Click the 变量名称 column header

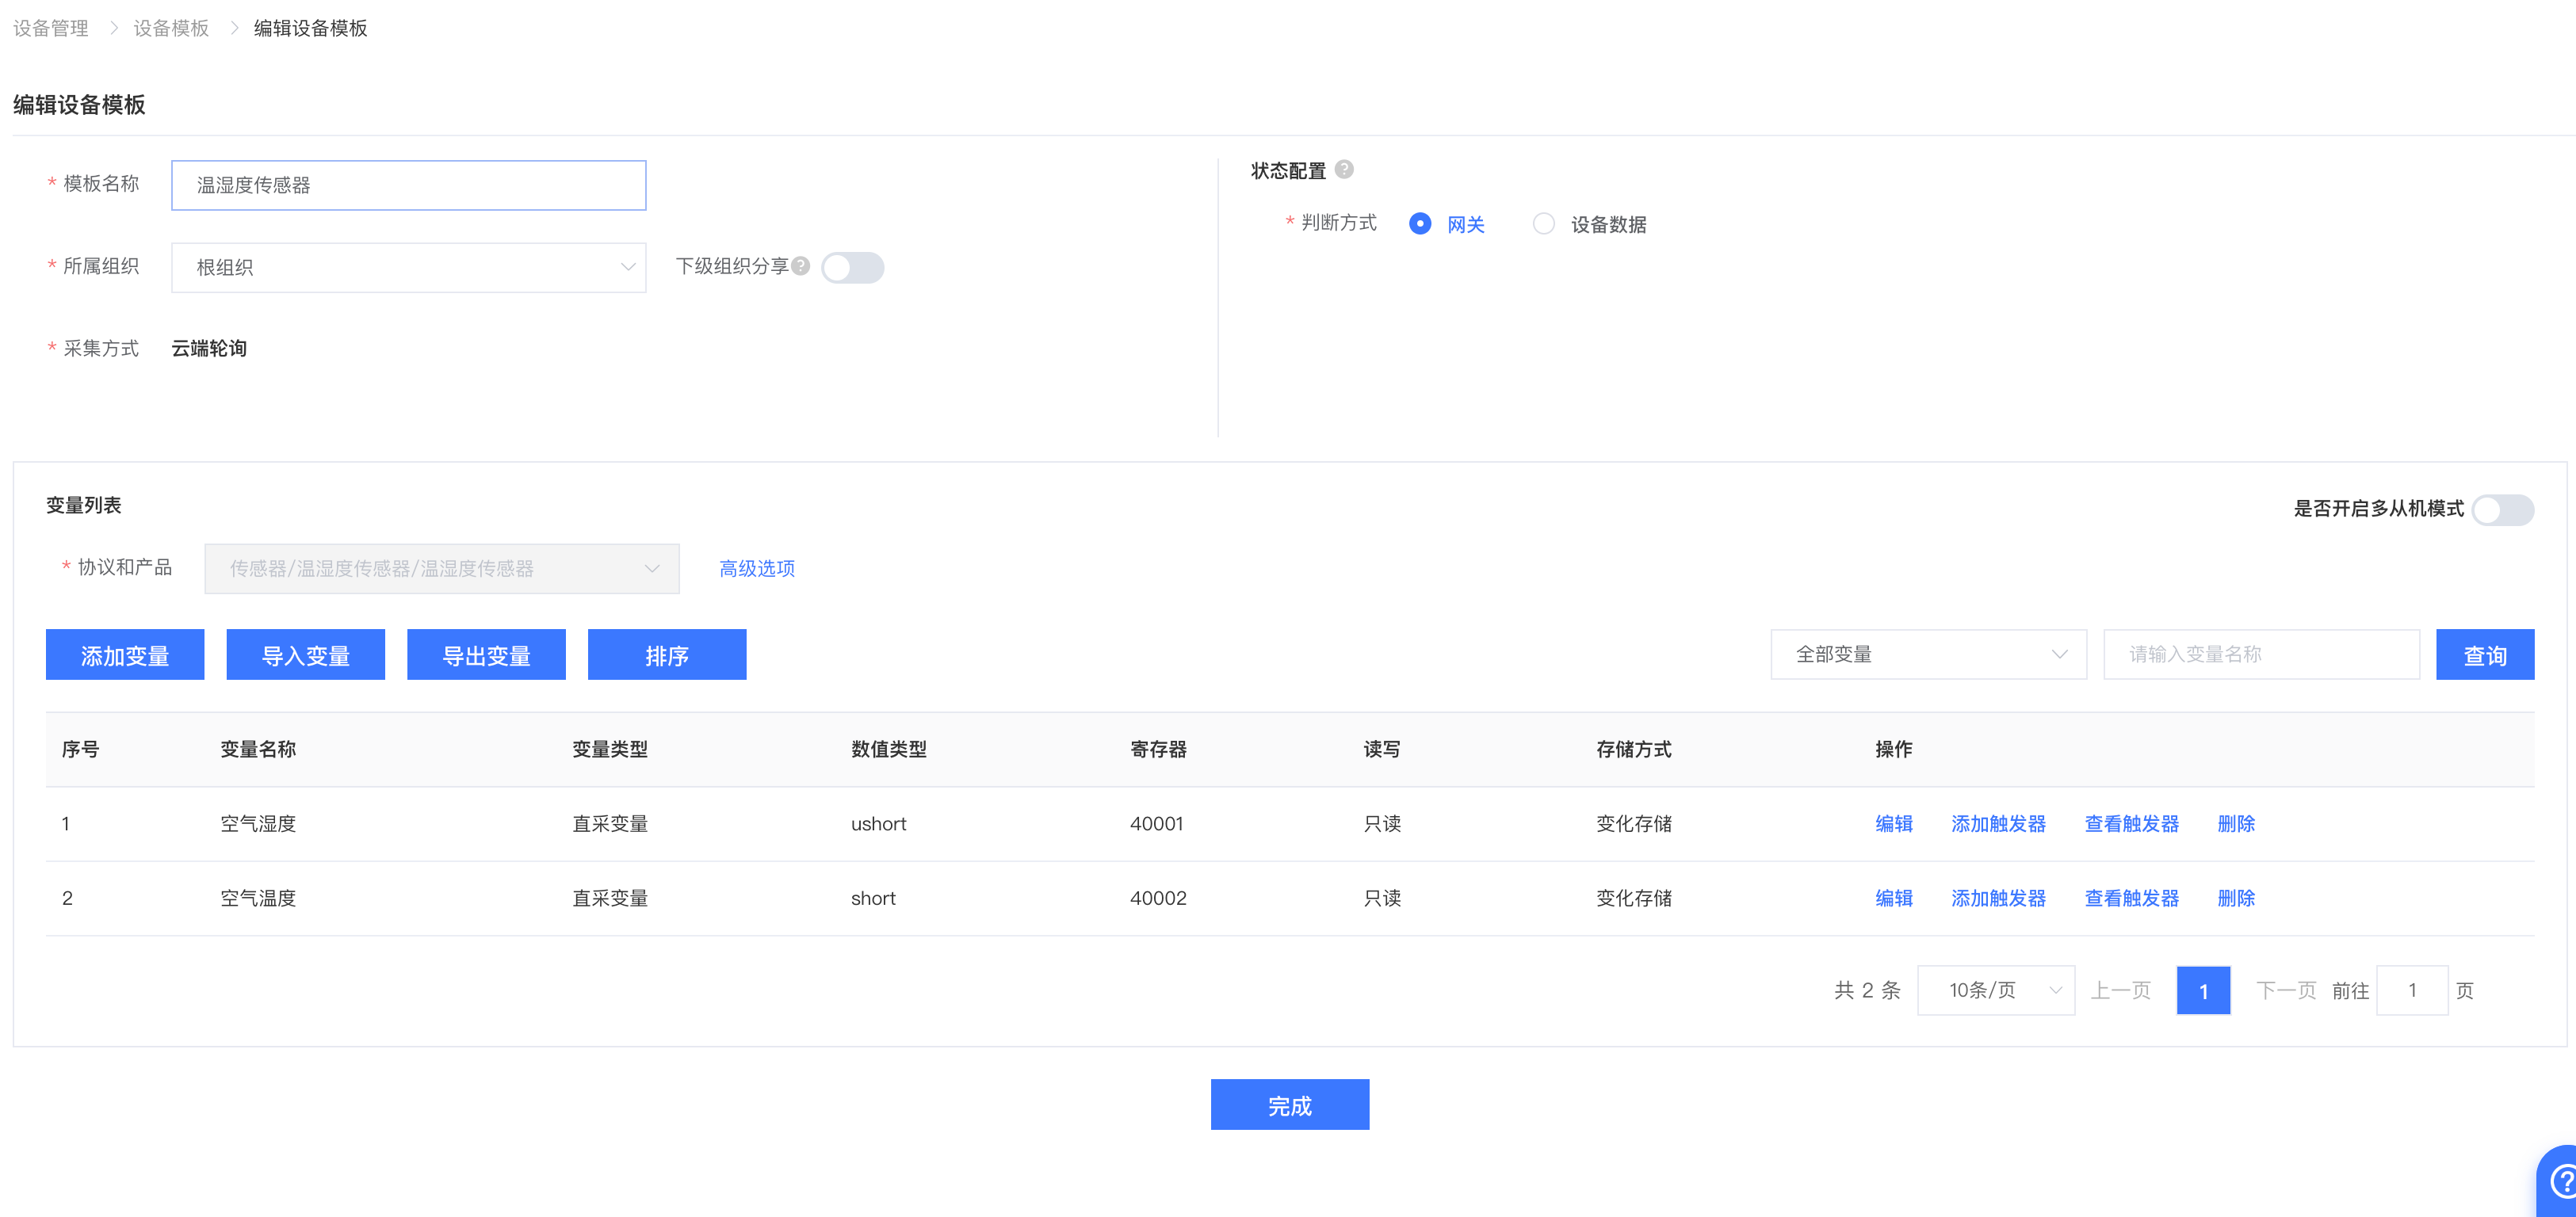coord(258,749)
